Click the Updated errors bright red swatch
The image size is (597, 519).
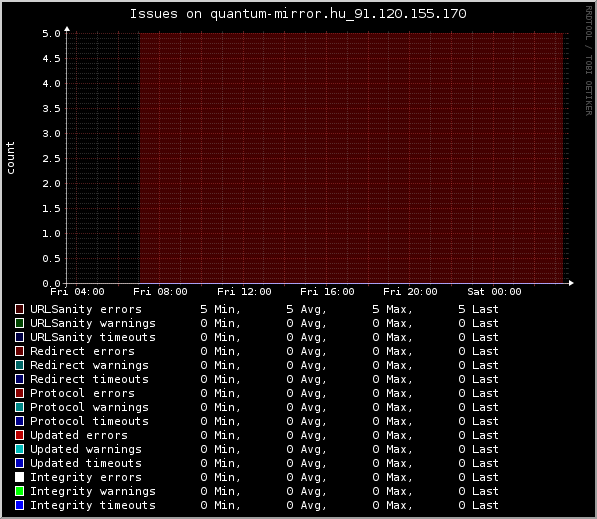click(19, 435)
